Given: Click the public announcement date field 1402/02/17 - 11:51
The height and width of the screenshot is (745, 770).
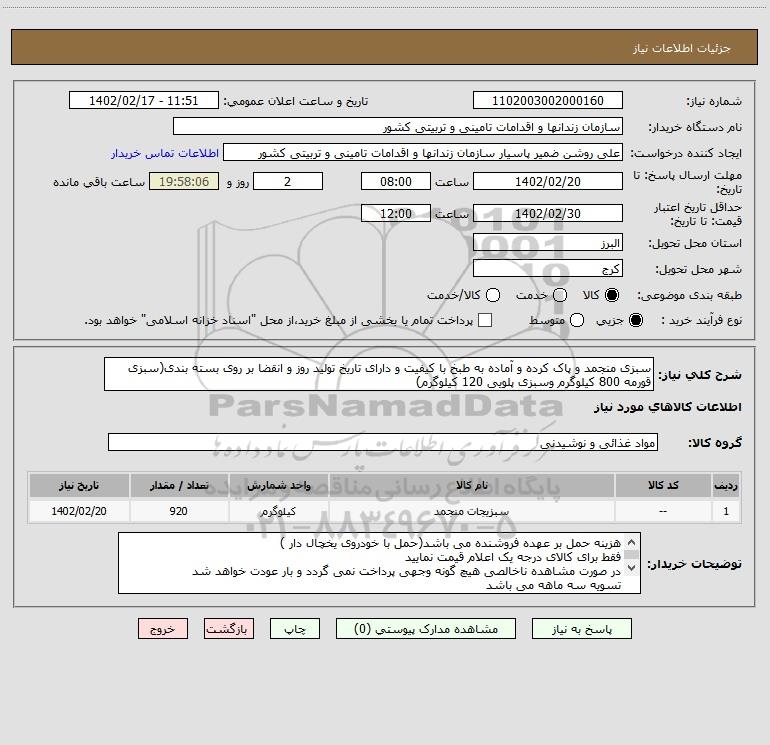Looking at the screenshot, I should click(144, 100).
